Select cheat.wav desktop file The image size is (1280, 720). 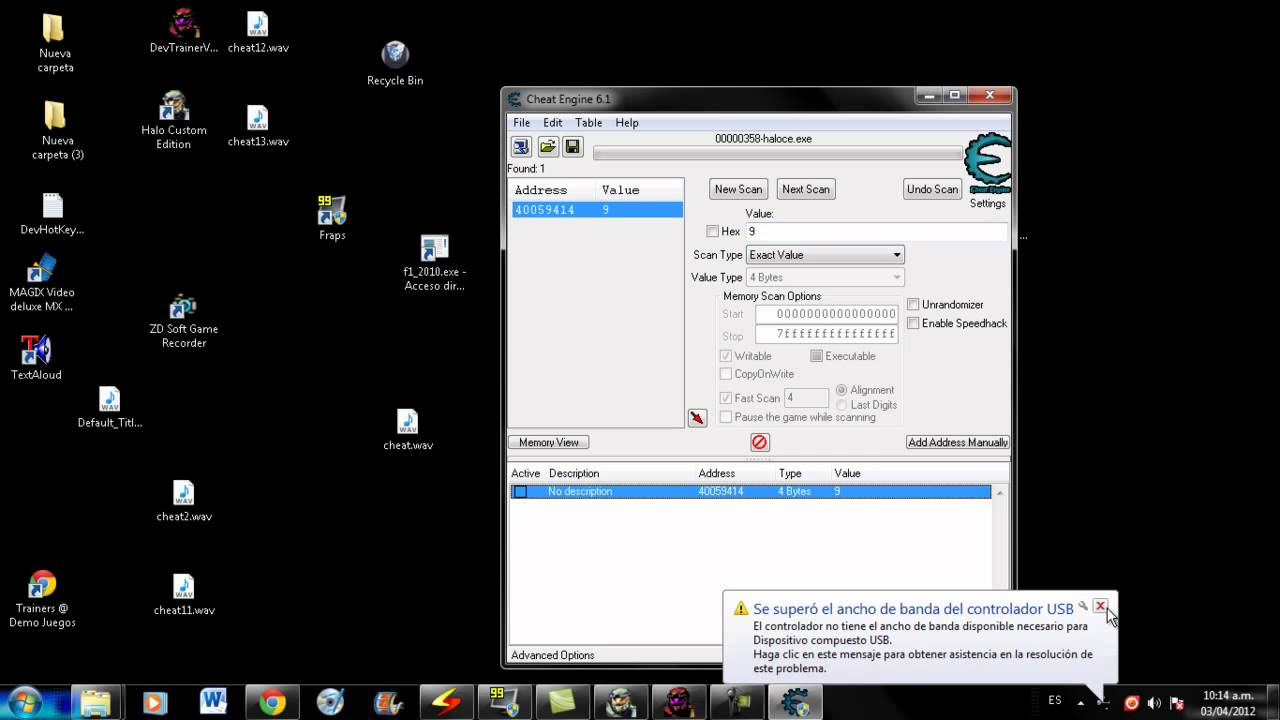pyautogui.click(x=408, y=430)
